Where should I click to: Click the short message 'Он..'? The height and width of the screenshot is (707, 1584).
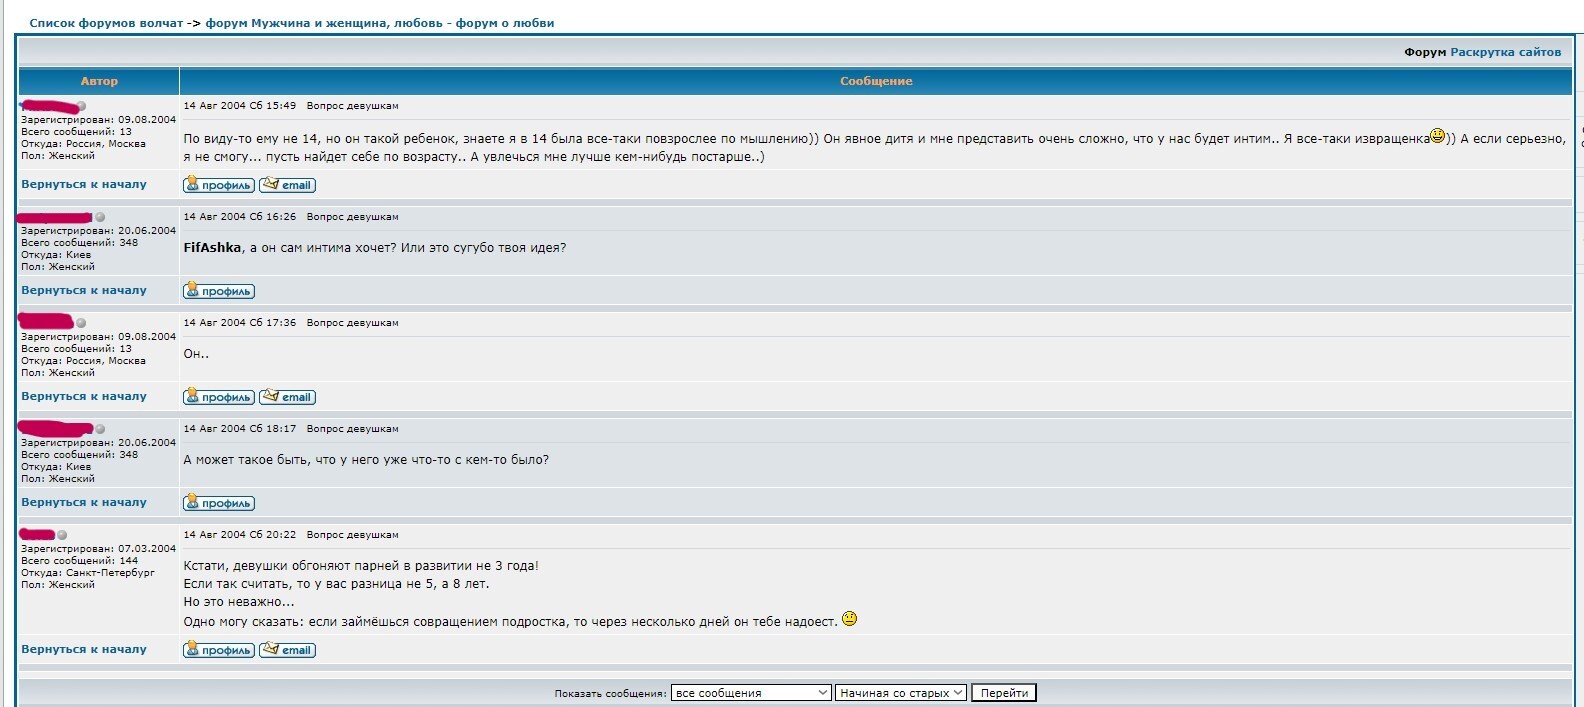click(196, 354)
